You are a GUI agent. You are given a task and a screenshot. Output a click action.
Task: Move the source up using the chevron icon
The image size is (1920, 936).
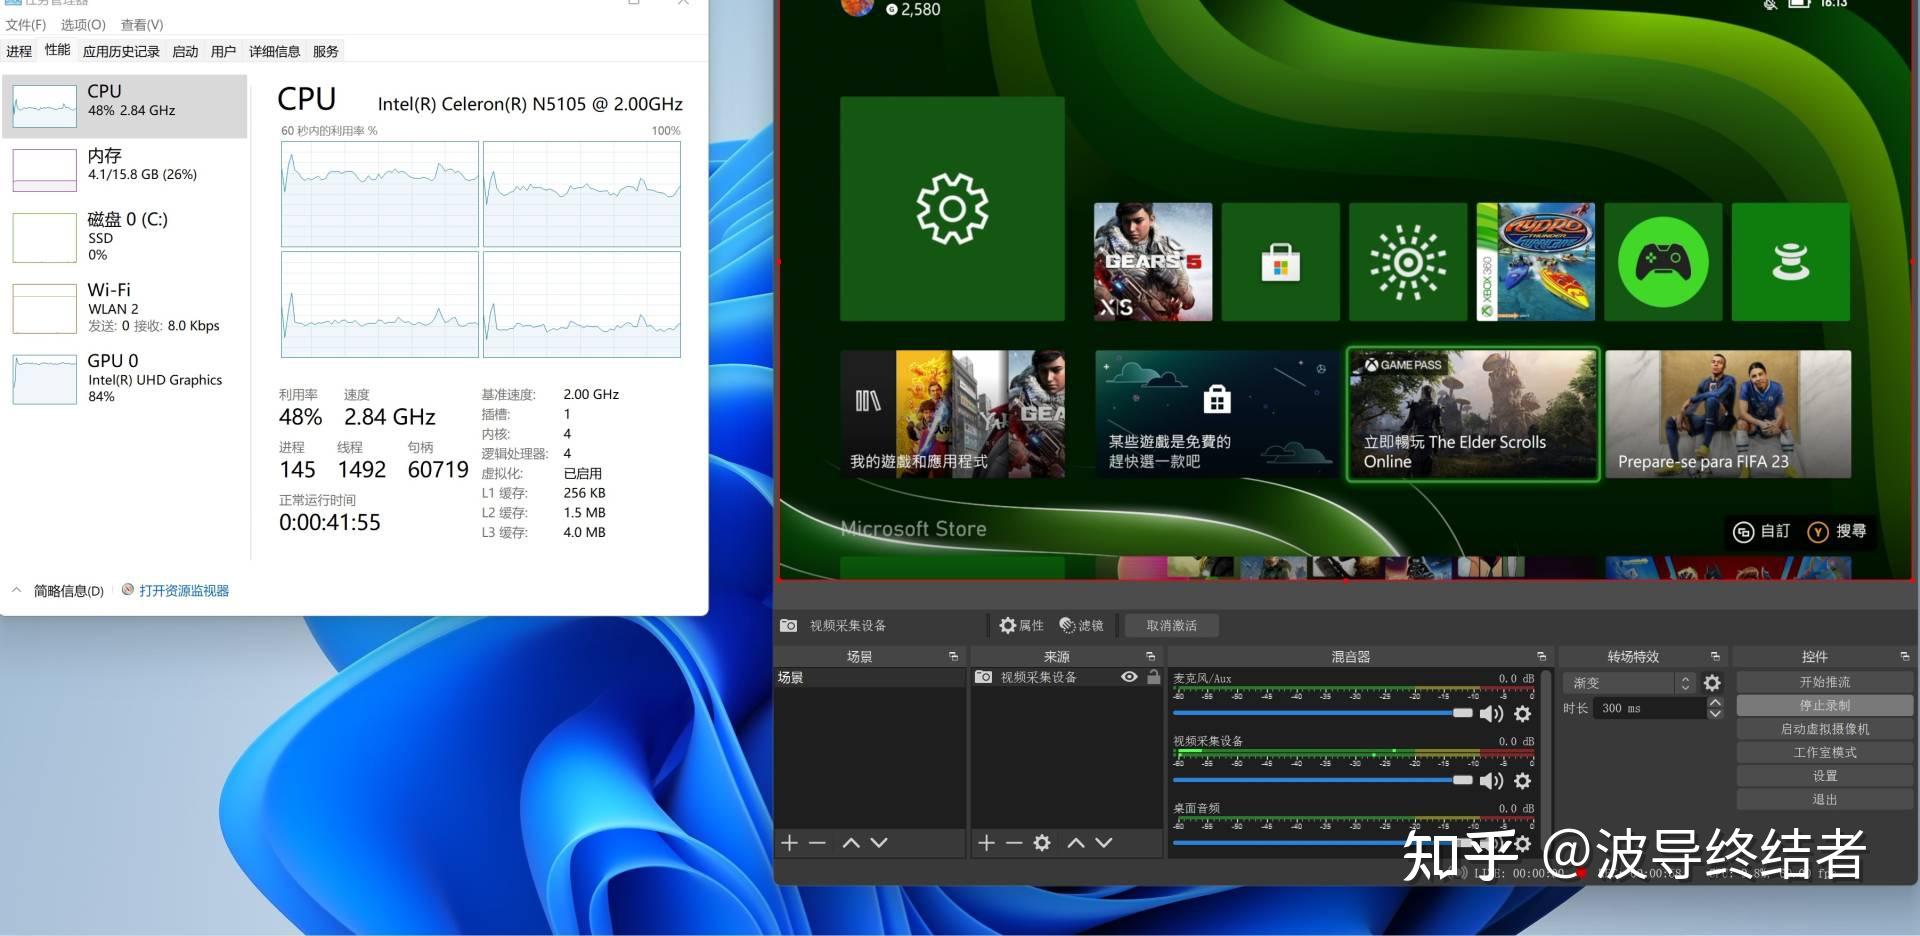click(1076, 843)
